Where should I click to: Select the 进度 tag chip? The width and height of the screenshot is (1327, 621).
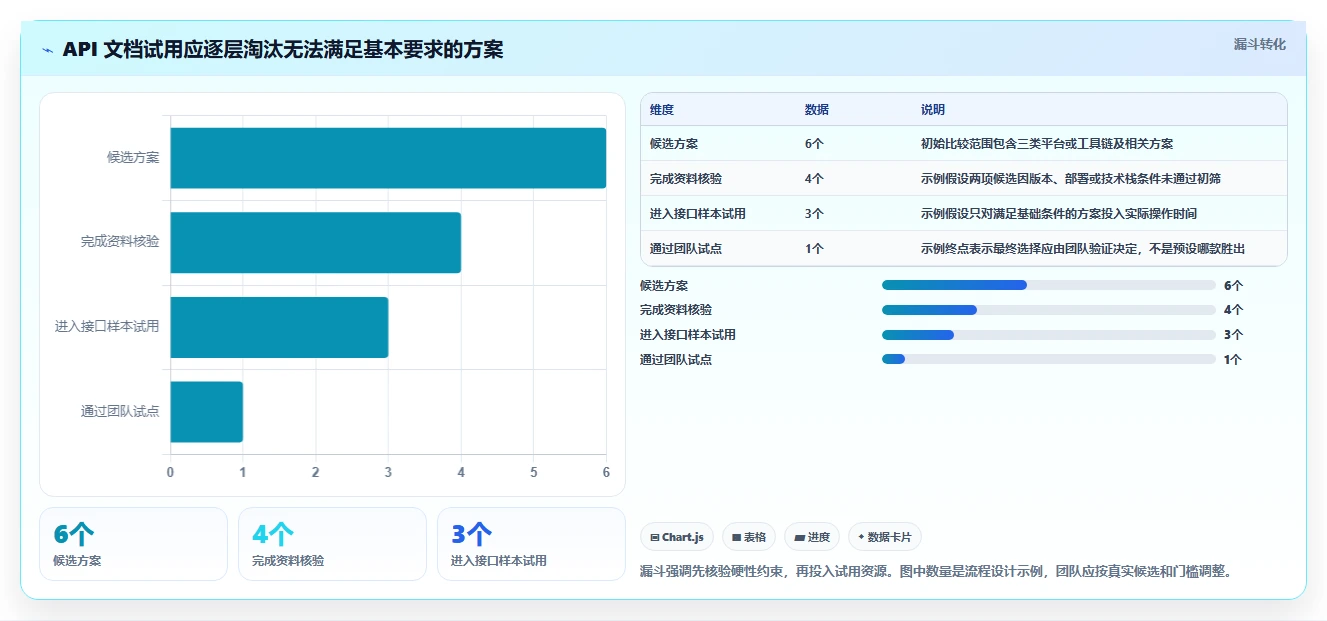[x=812, y=537]
